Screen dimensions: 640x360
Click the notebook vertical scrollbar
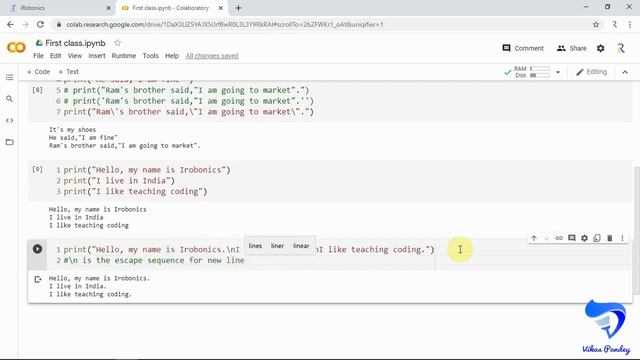pyautogui.click(x=637, y=231)
